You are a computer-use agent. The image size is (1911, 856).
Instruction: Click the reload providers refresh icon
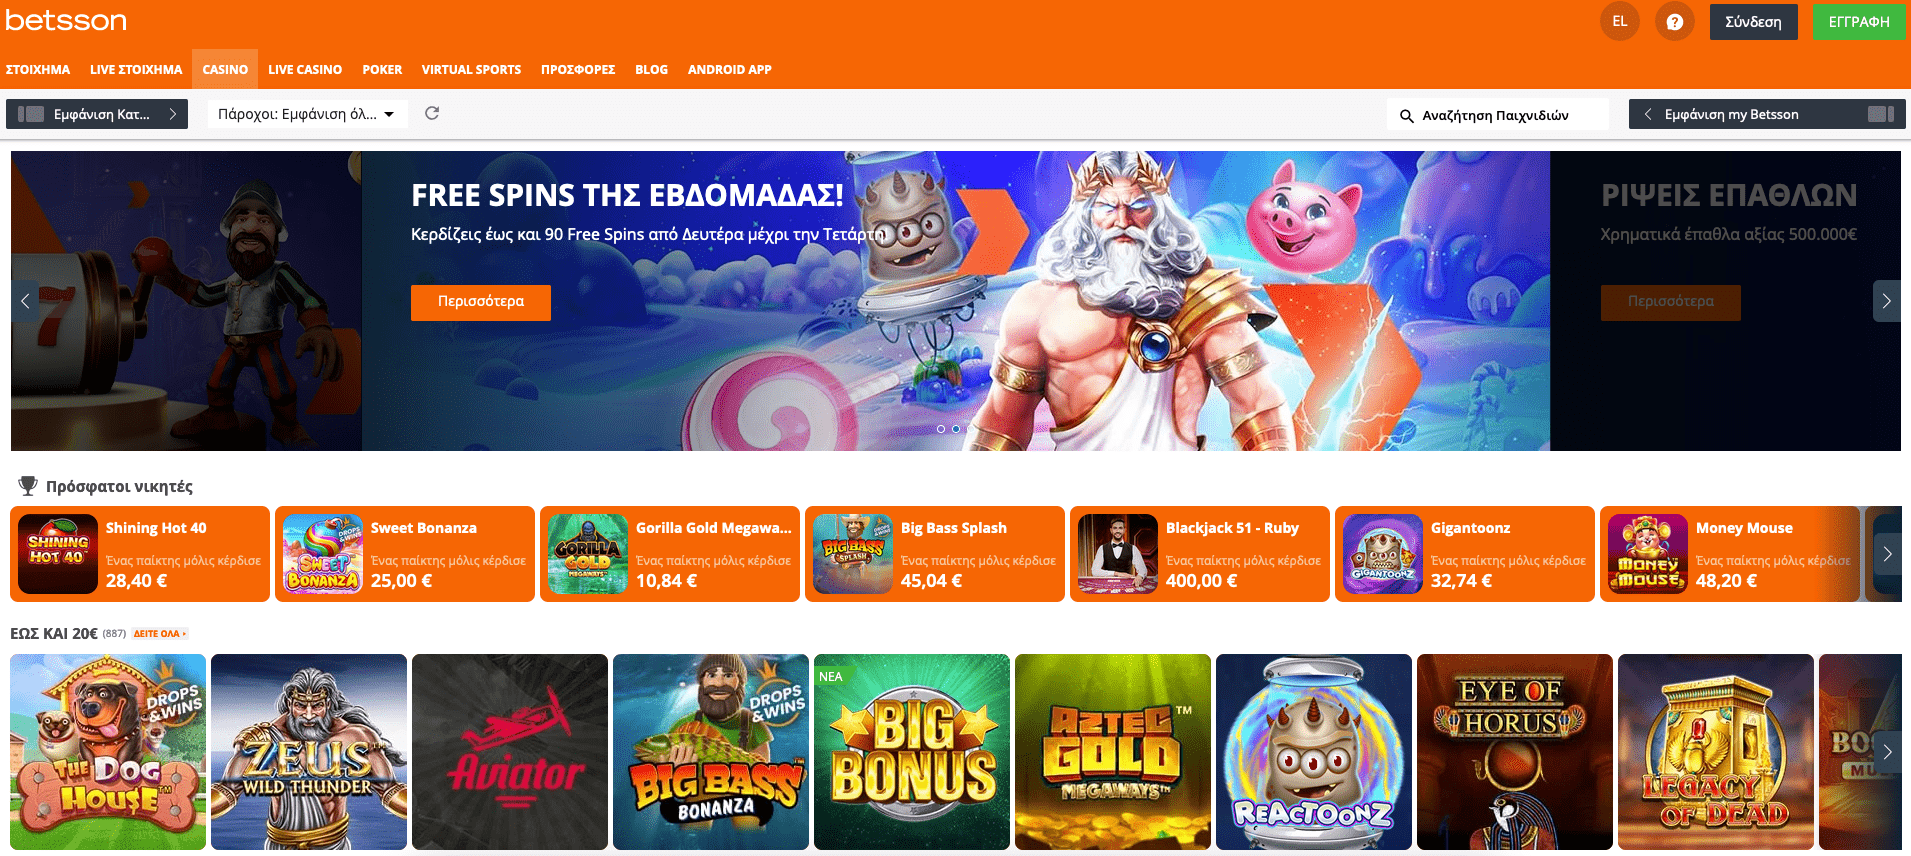(432, 113)
